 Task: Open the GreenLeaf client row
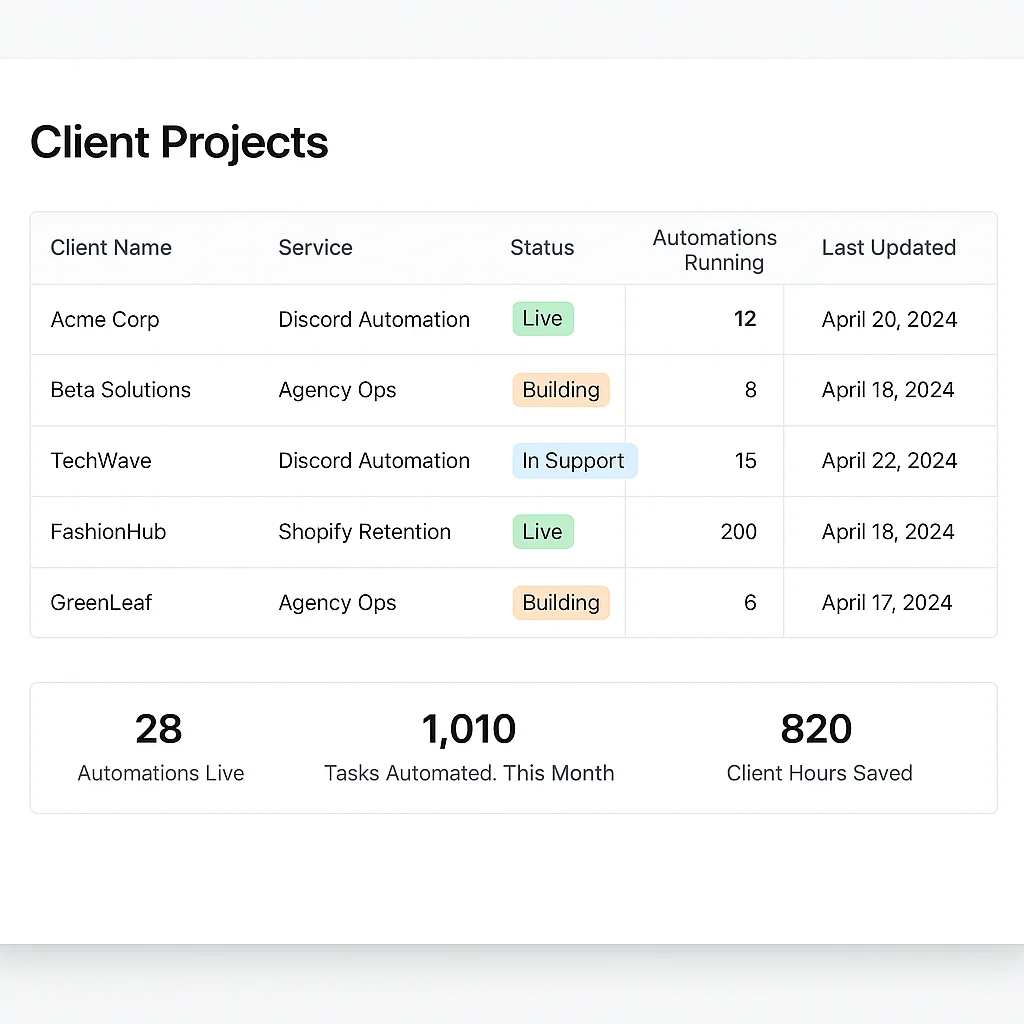tap(514, 602)
